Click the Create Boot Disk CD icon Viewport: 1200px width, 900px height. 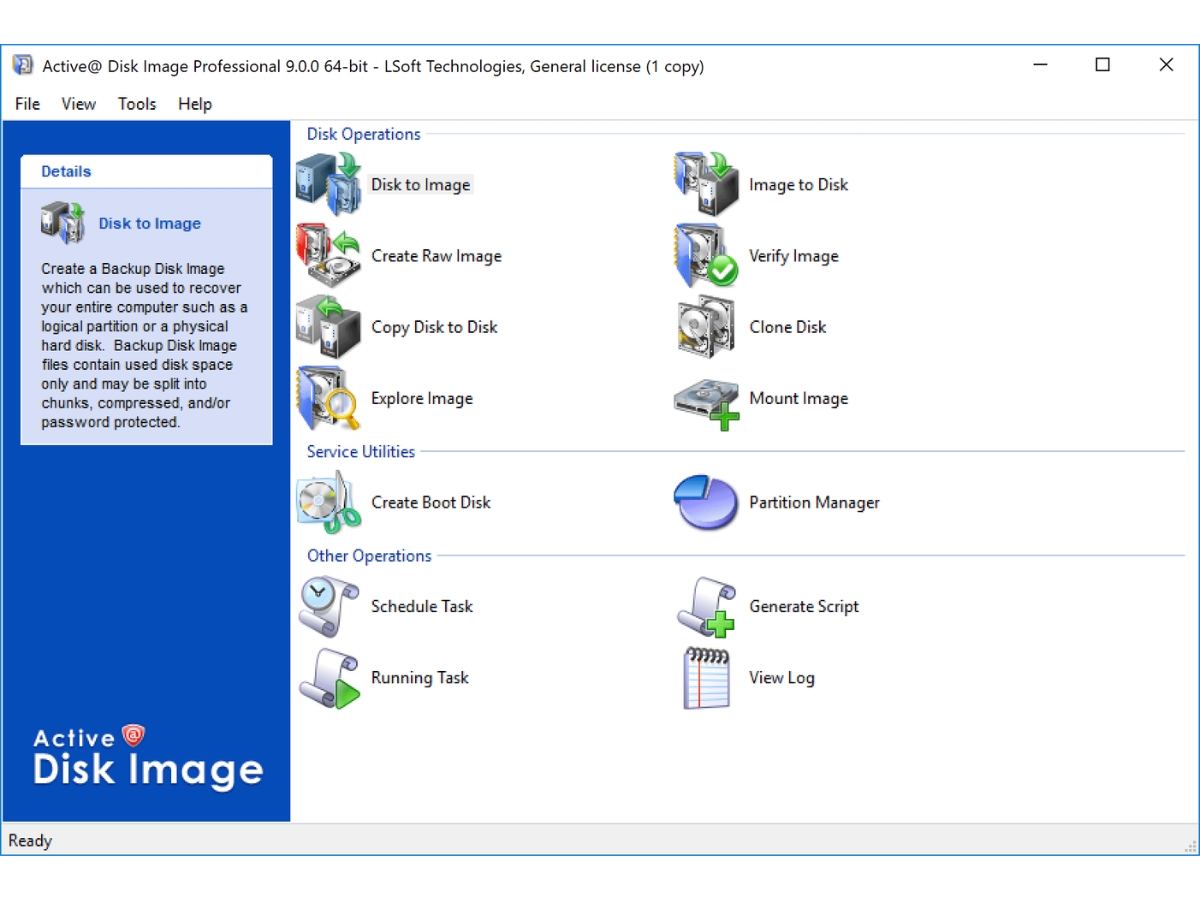tap(329, 502)
